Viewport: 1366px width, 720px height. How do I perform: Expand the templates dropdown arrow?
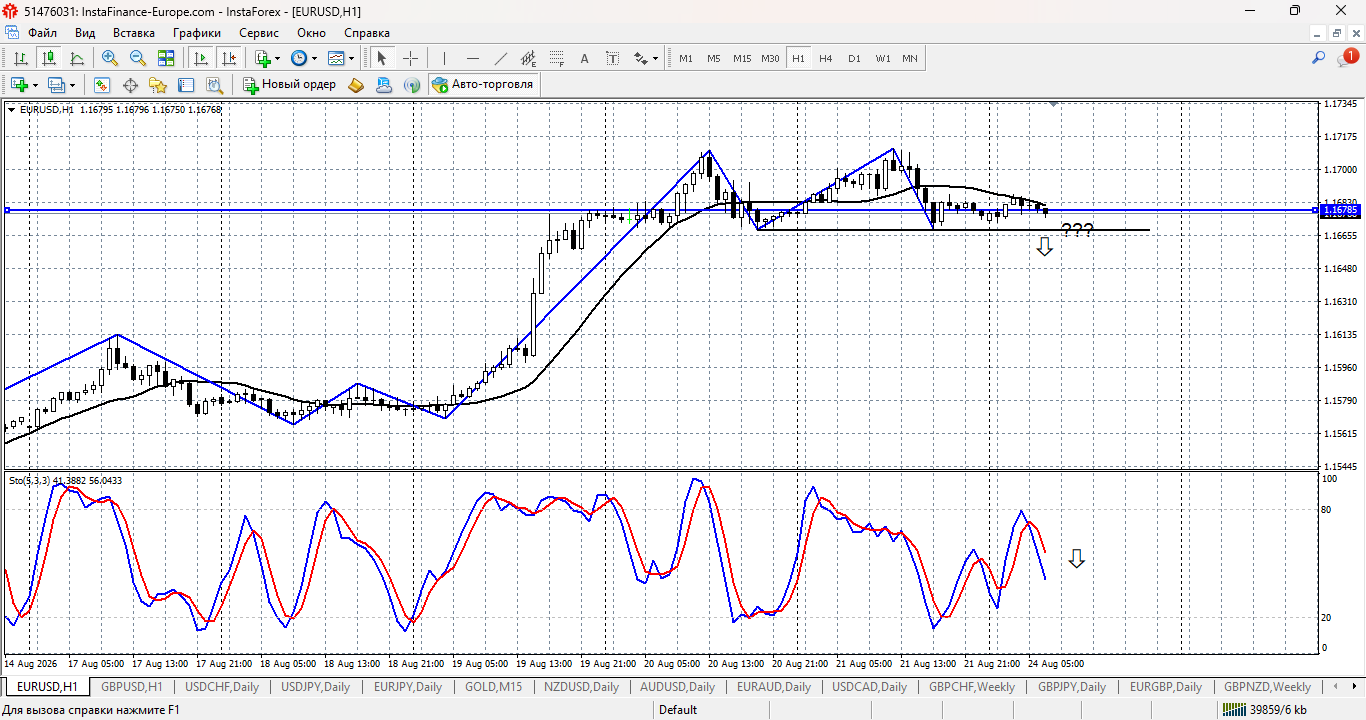351,59
